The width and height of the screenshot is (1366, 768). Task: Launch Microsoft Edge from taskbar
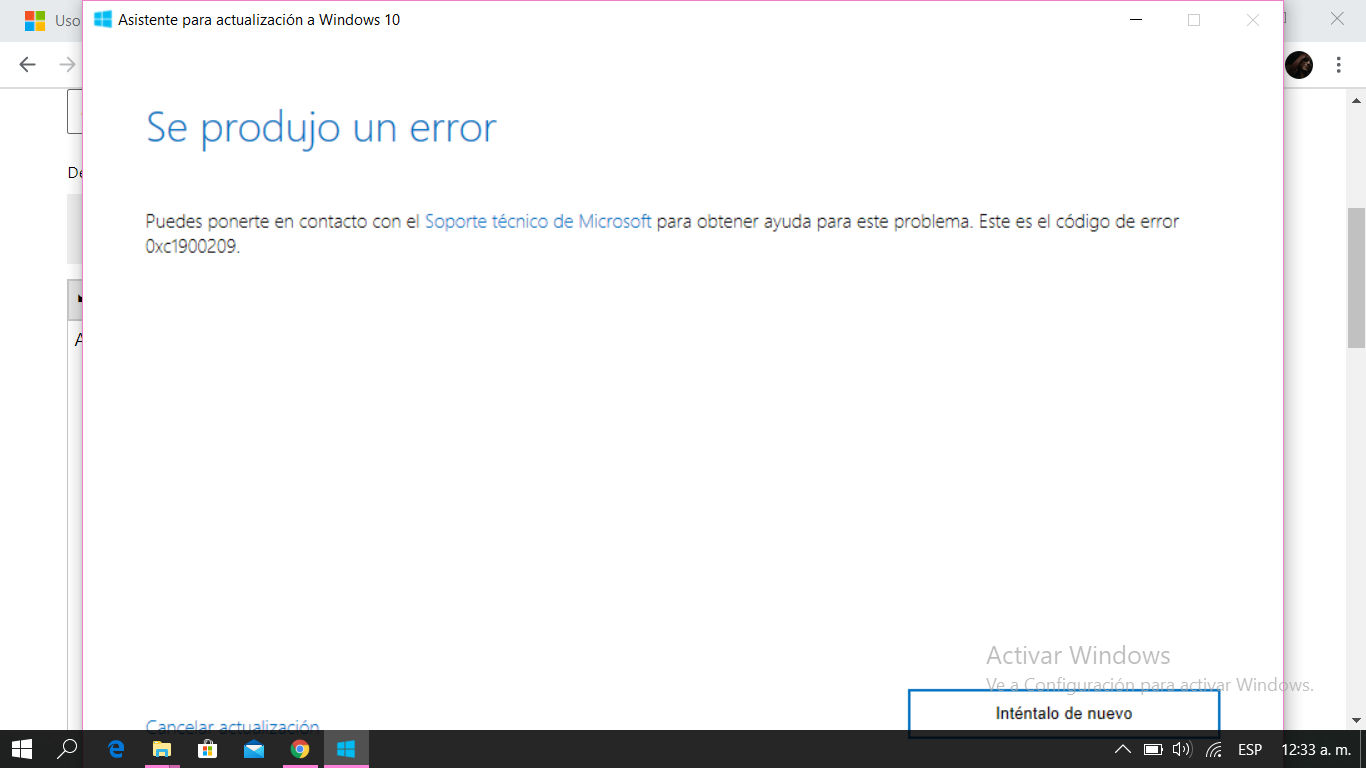pos(116,749)
